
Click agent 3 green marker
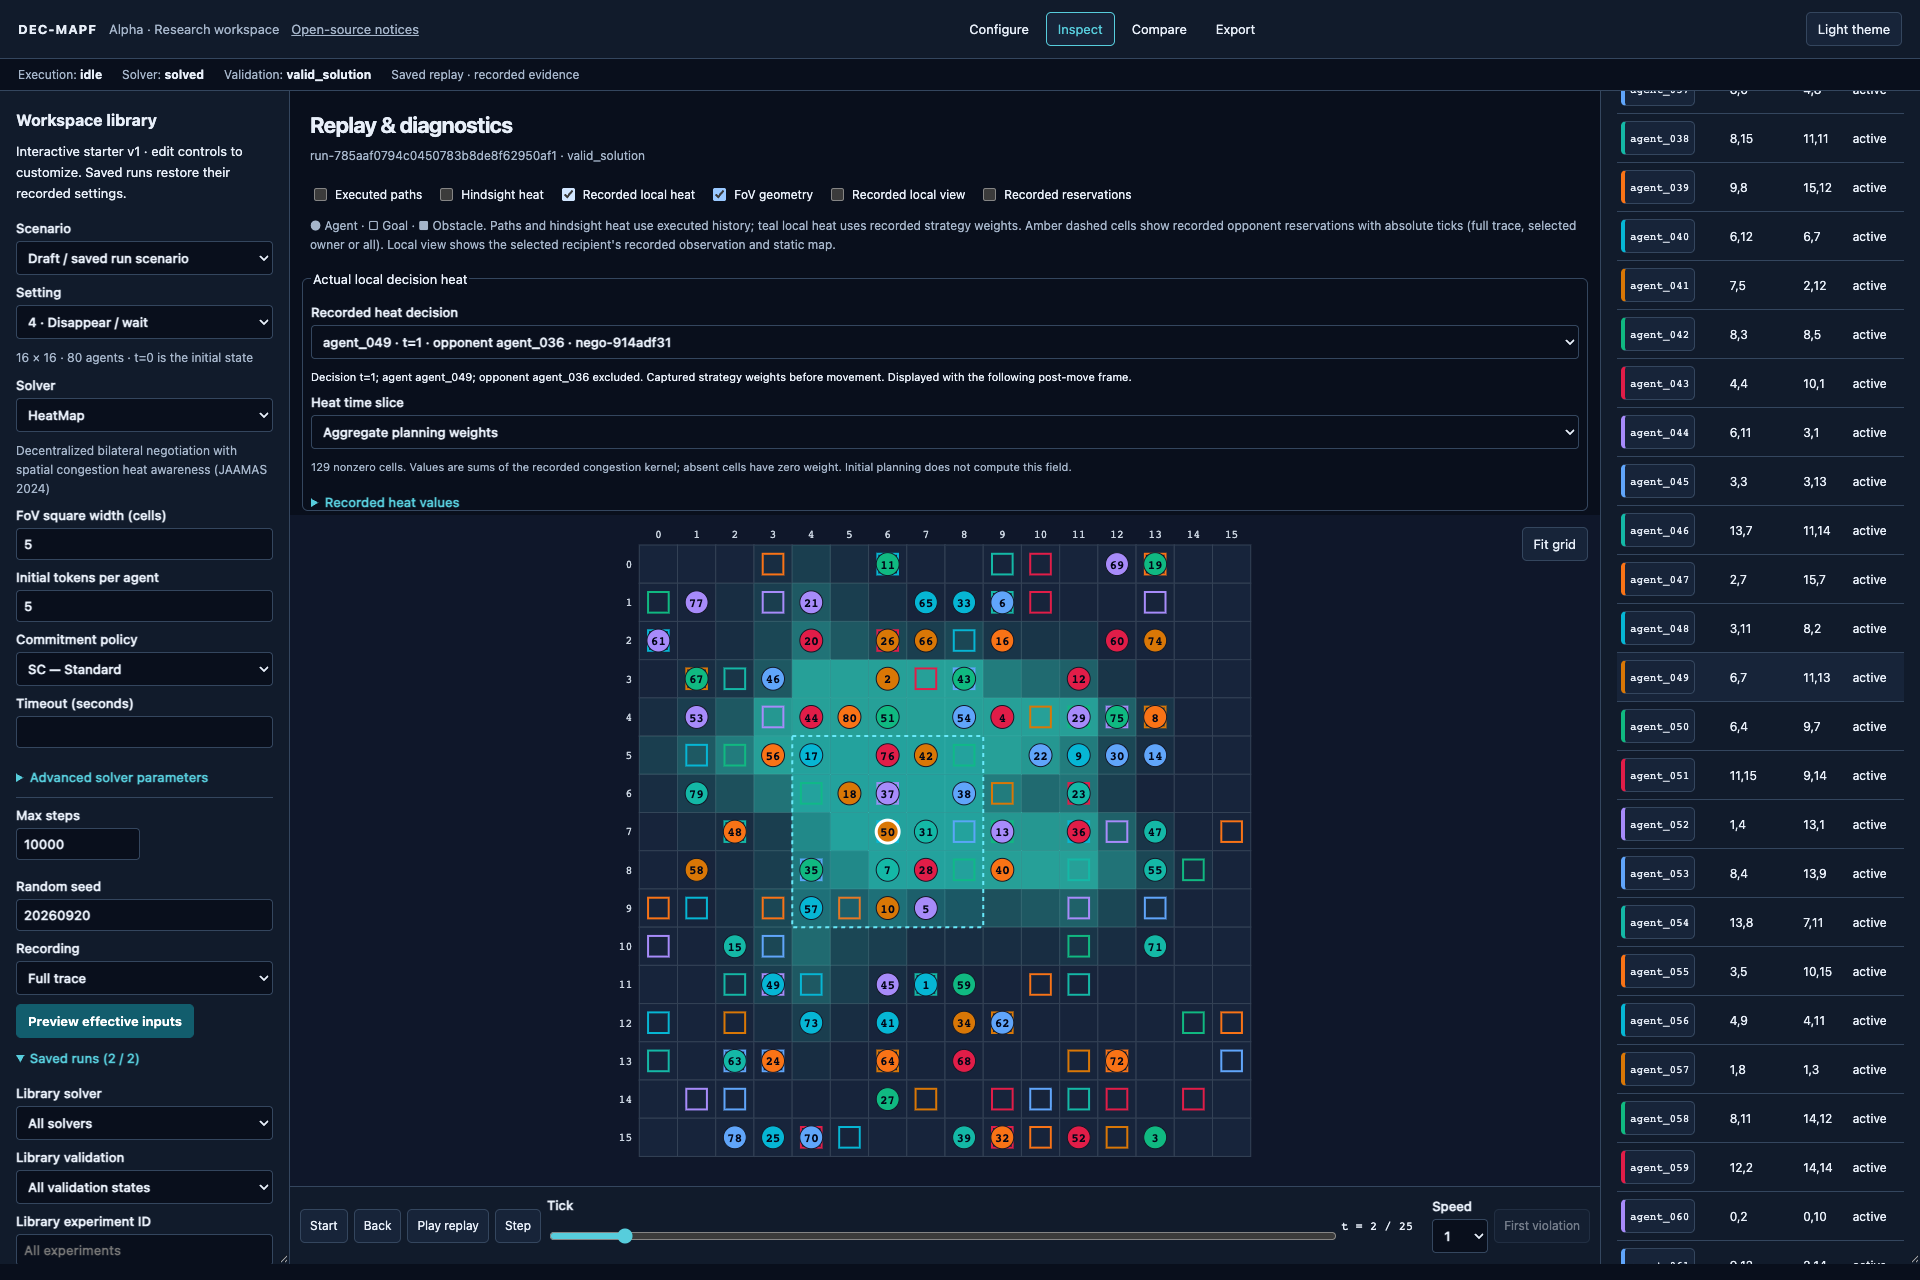point(1155,1138)
